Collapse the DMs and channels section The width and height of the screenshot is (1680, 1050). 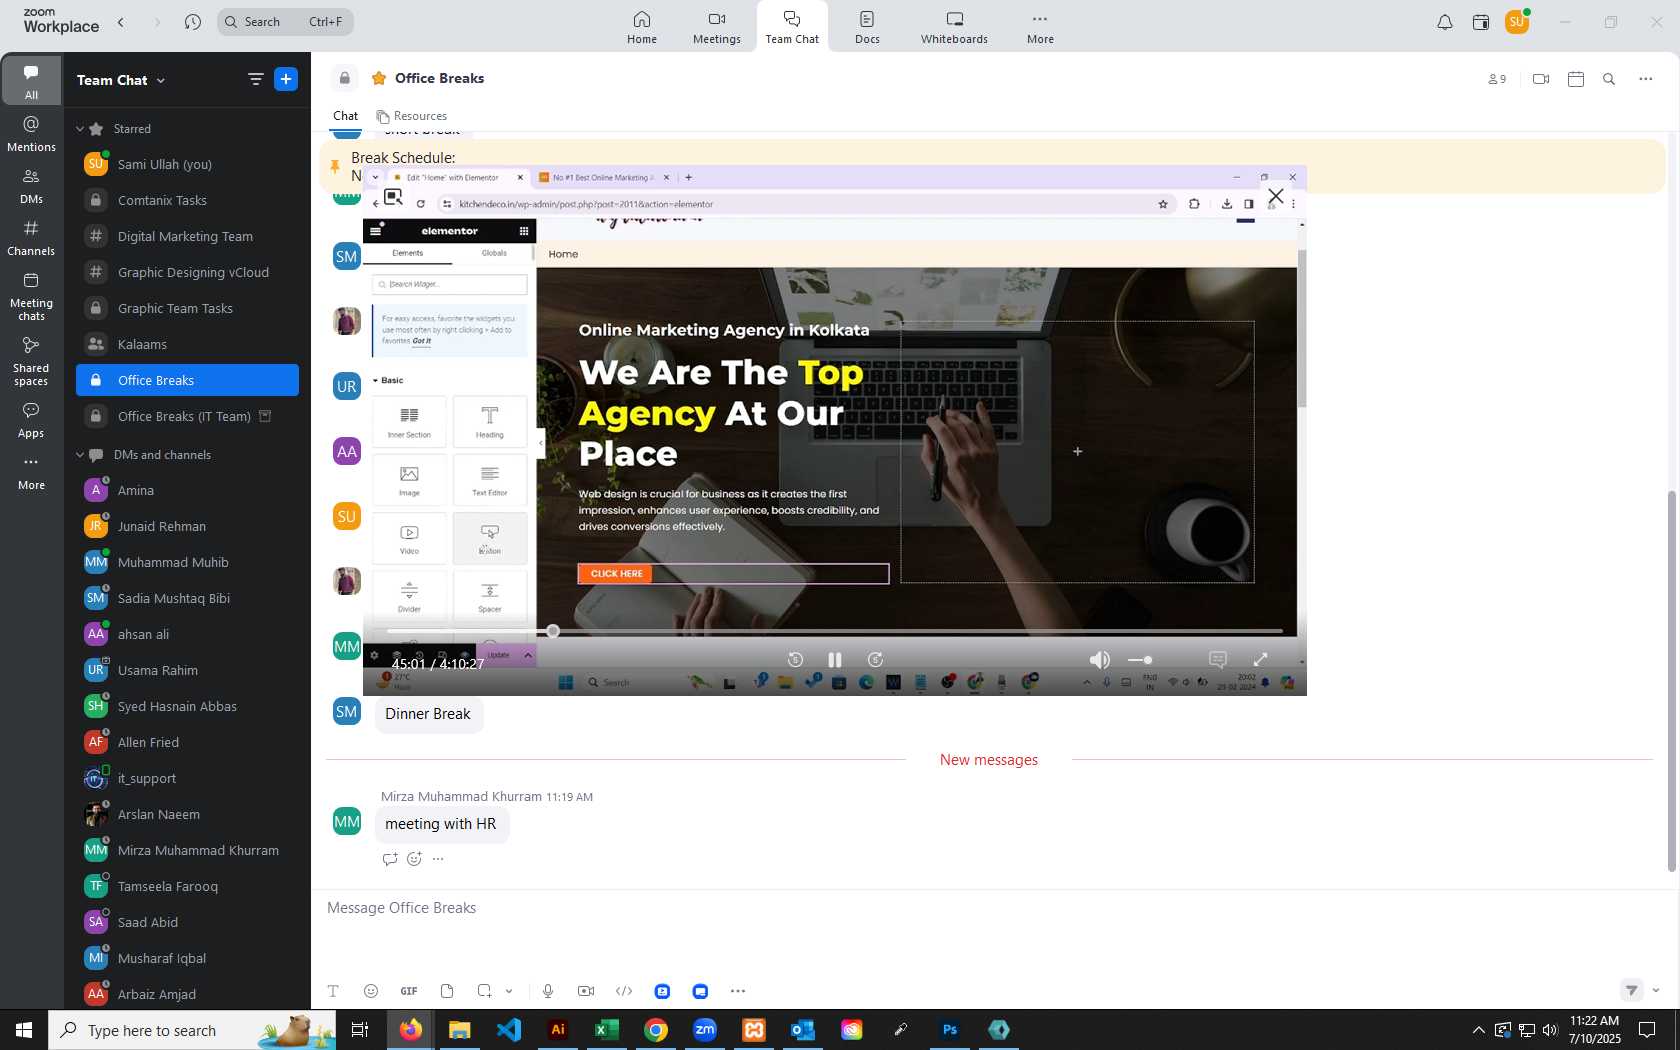(80, 455)
